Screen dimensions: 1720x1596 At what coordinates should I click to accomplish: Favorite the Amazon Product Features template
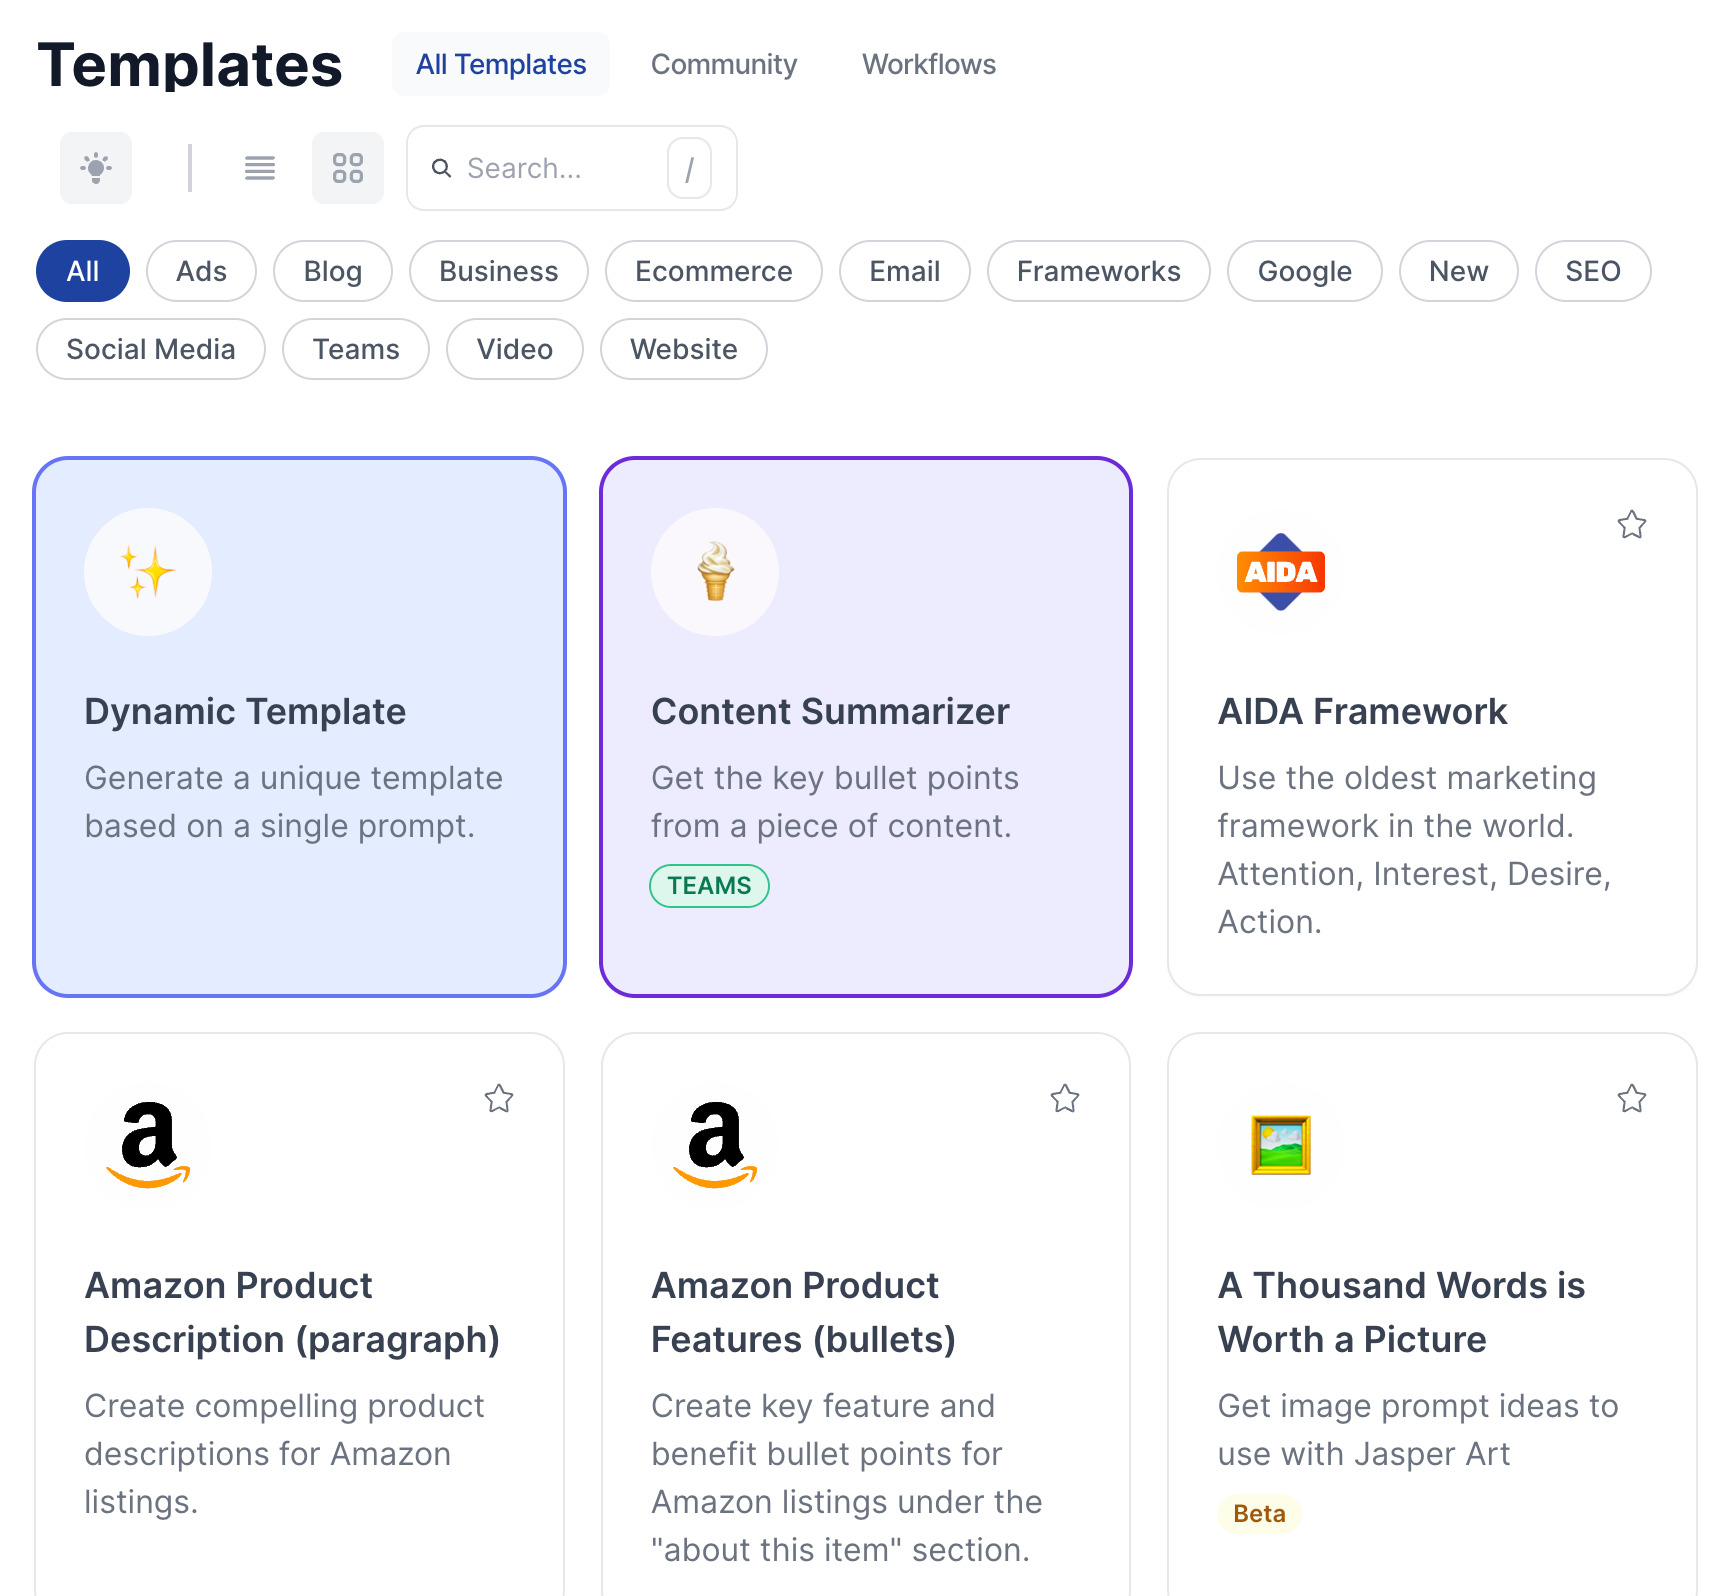pos(1064,1098)
